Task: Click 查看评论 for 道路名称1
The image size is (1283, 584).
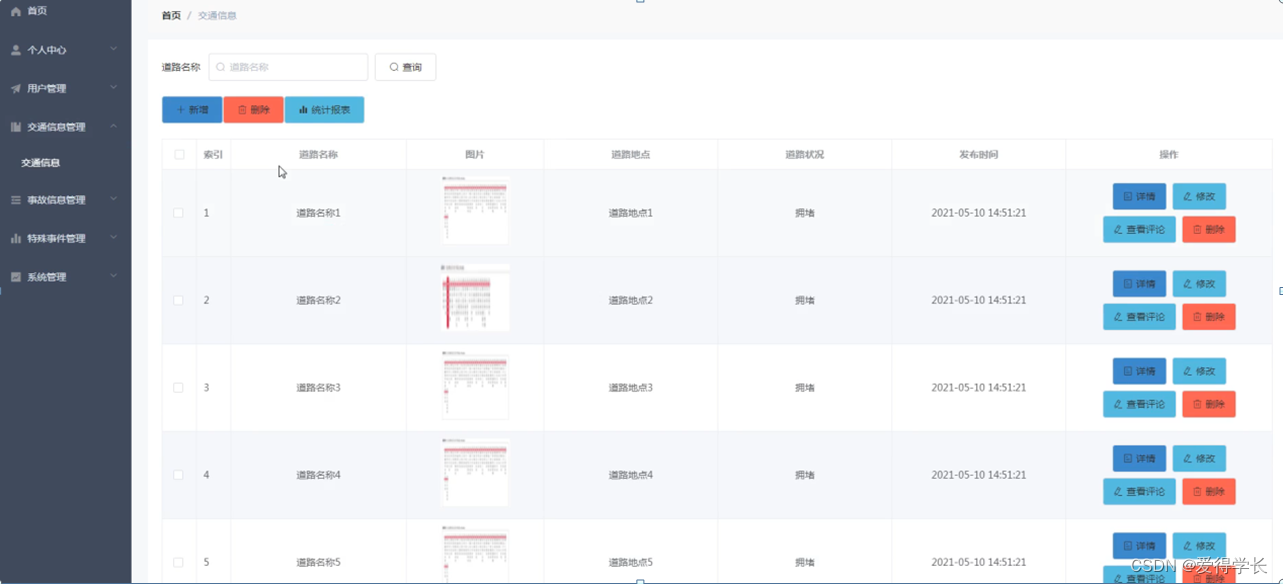Action: 1139,230
